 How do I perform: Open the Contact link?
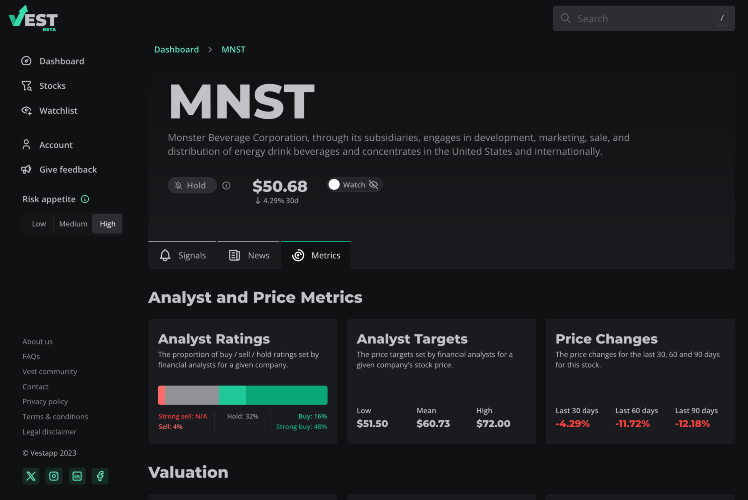35,386
